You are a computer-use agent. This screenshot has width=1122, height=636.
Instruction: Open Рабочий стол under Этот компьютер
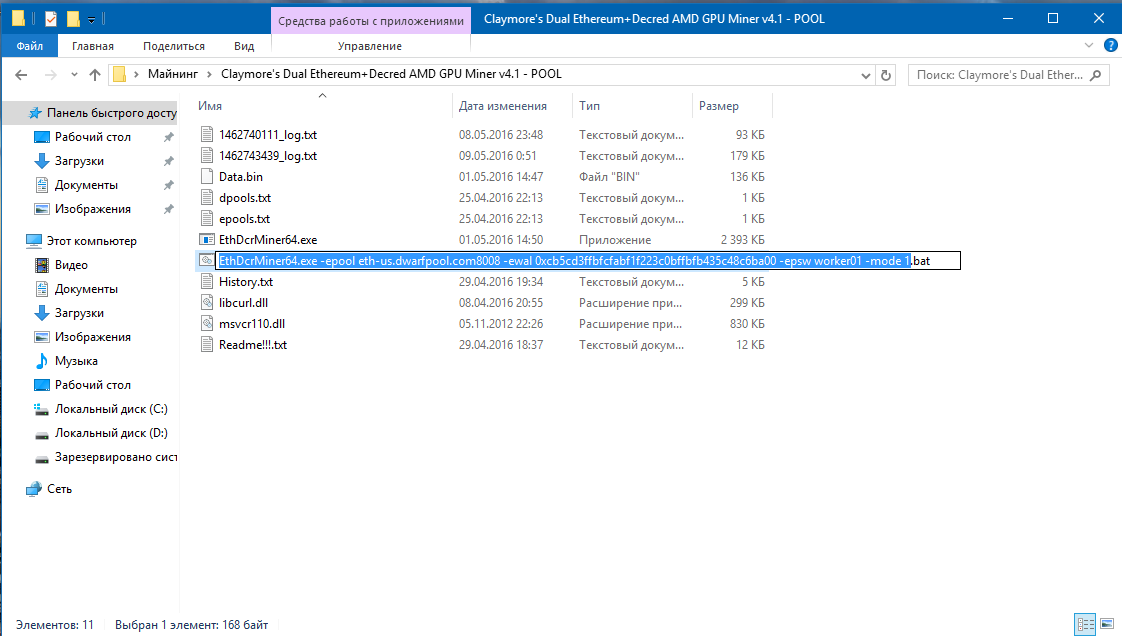(92, 385)
